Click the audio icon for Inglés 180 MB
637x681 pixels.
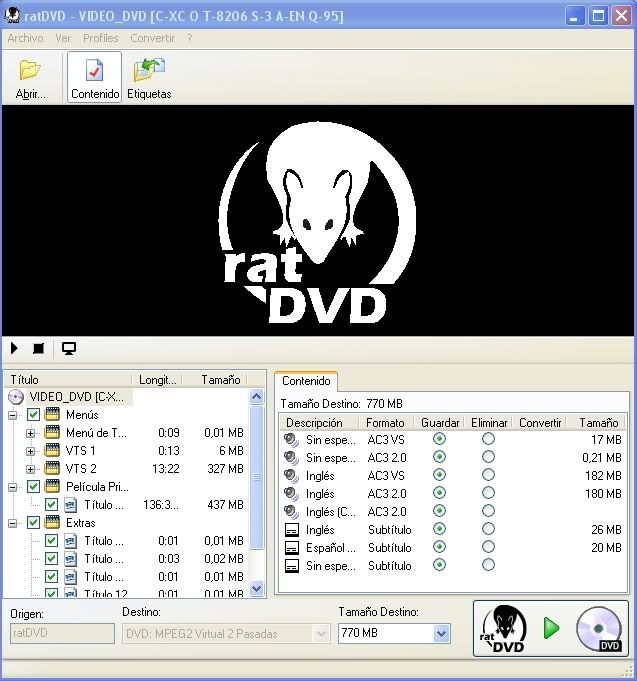tap(291, 494)
